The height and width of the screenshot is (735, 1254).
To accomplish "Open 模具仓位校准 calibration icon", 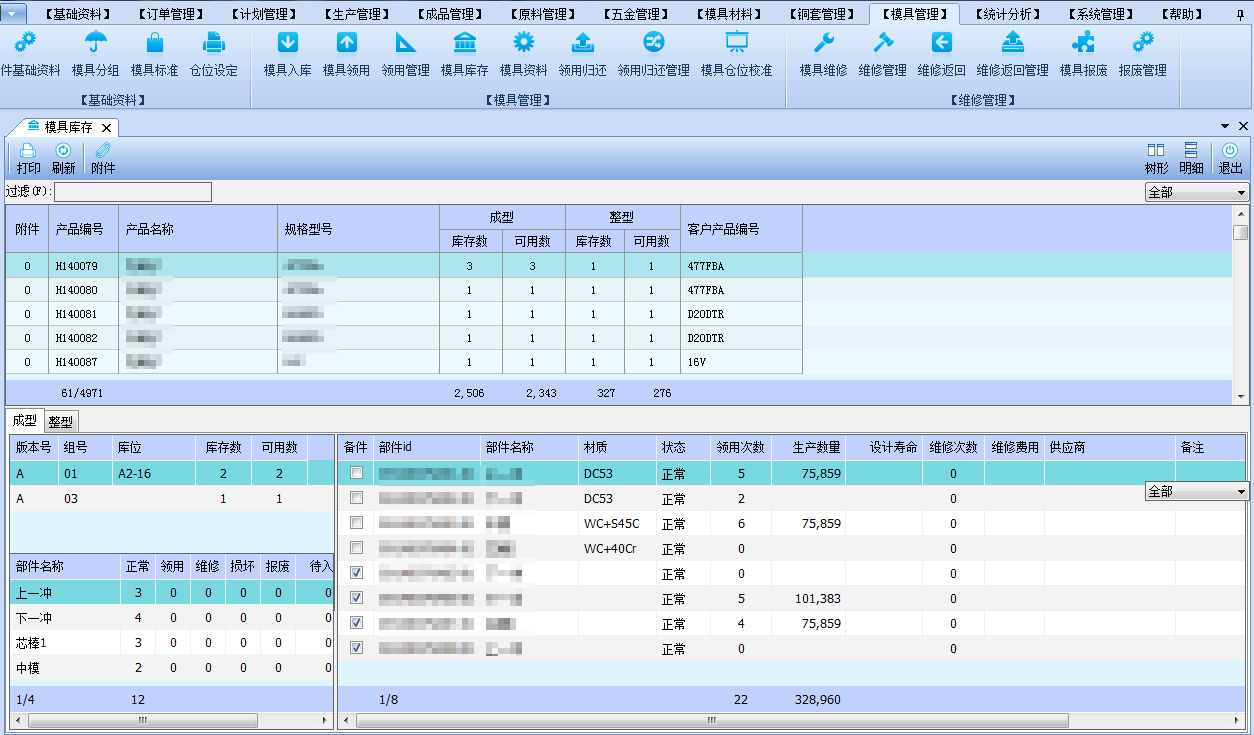I will coord(736,43).
